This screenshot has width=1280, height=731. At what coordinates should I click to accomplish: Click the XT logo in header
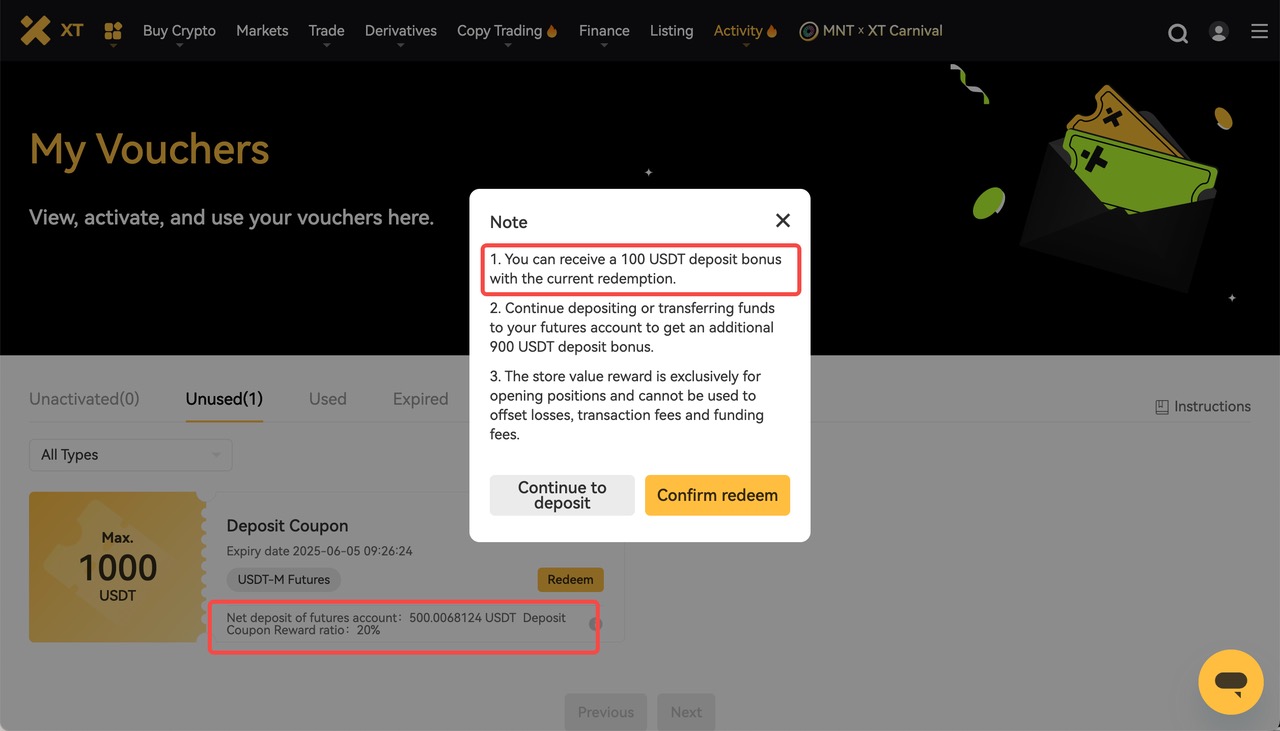(x=52, y=31)
